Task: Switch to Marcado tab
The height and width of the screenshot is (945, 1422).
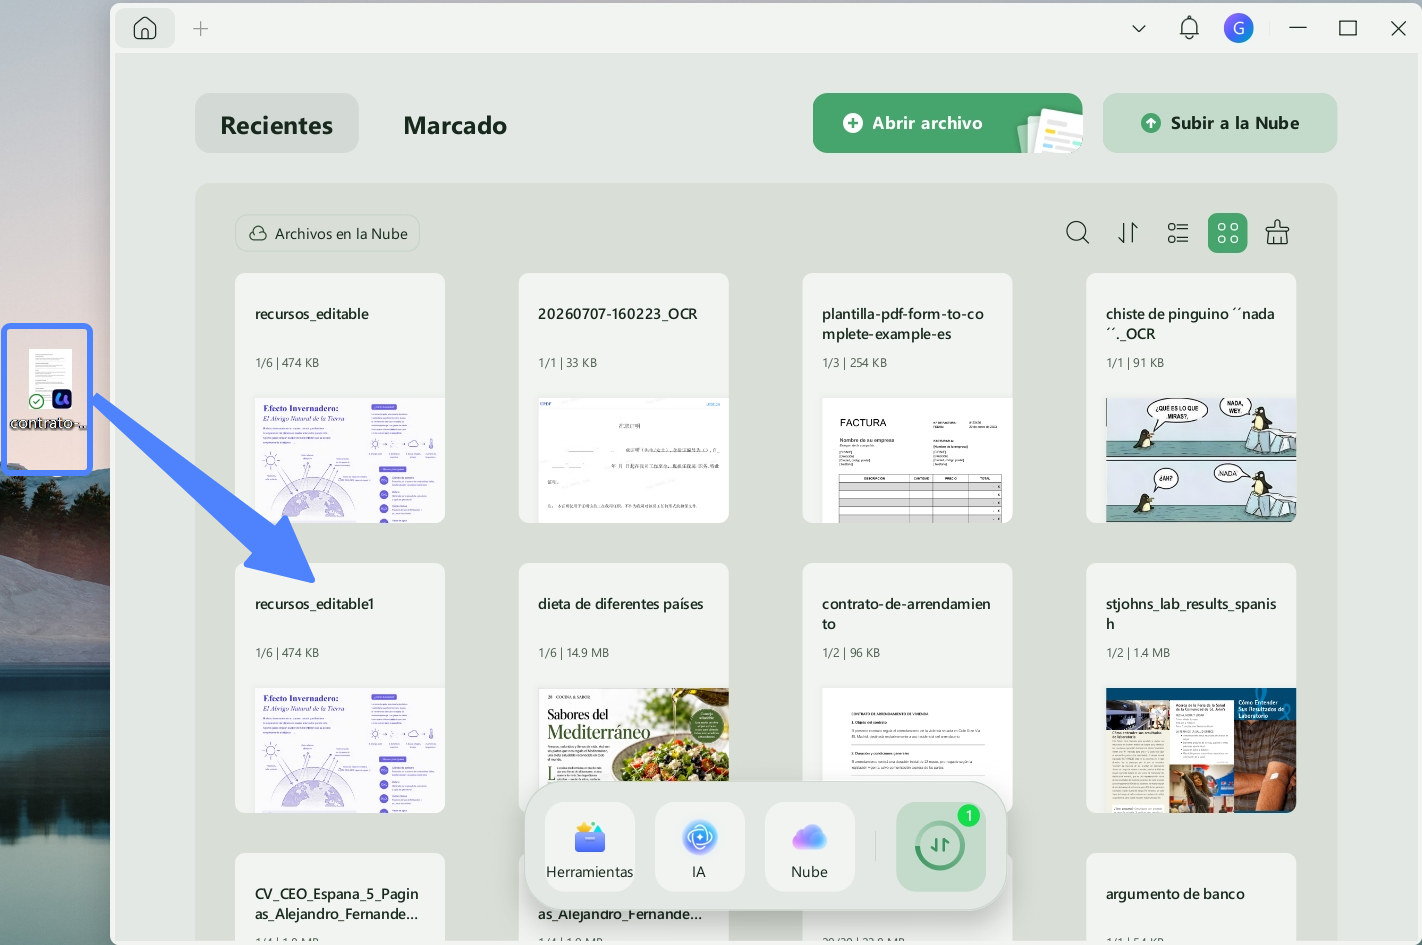Action: 455,125
